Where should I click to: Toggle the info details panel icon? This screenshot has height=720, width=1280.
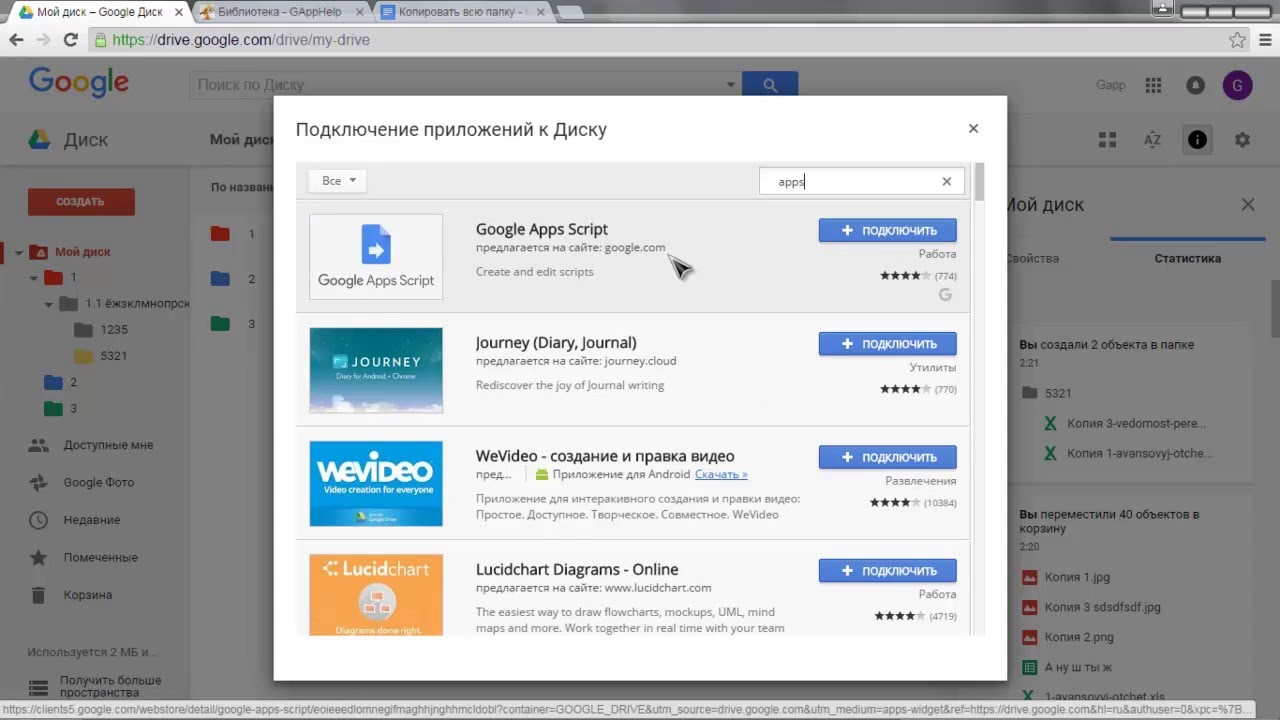(1197, 140)
